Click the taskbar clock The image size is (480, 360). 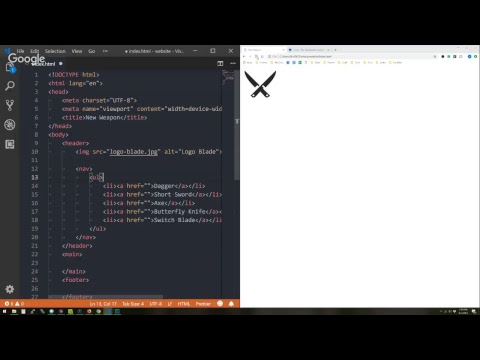(x=463, y=311)
